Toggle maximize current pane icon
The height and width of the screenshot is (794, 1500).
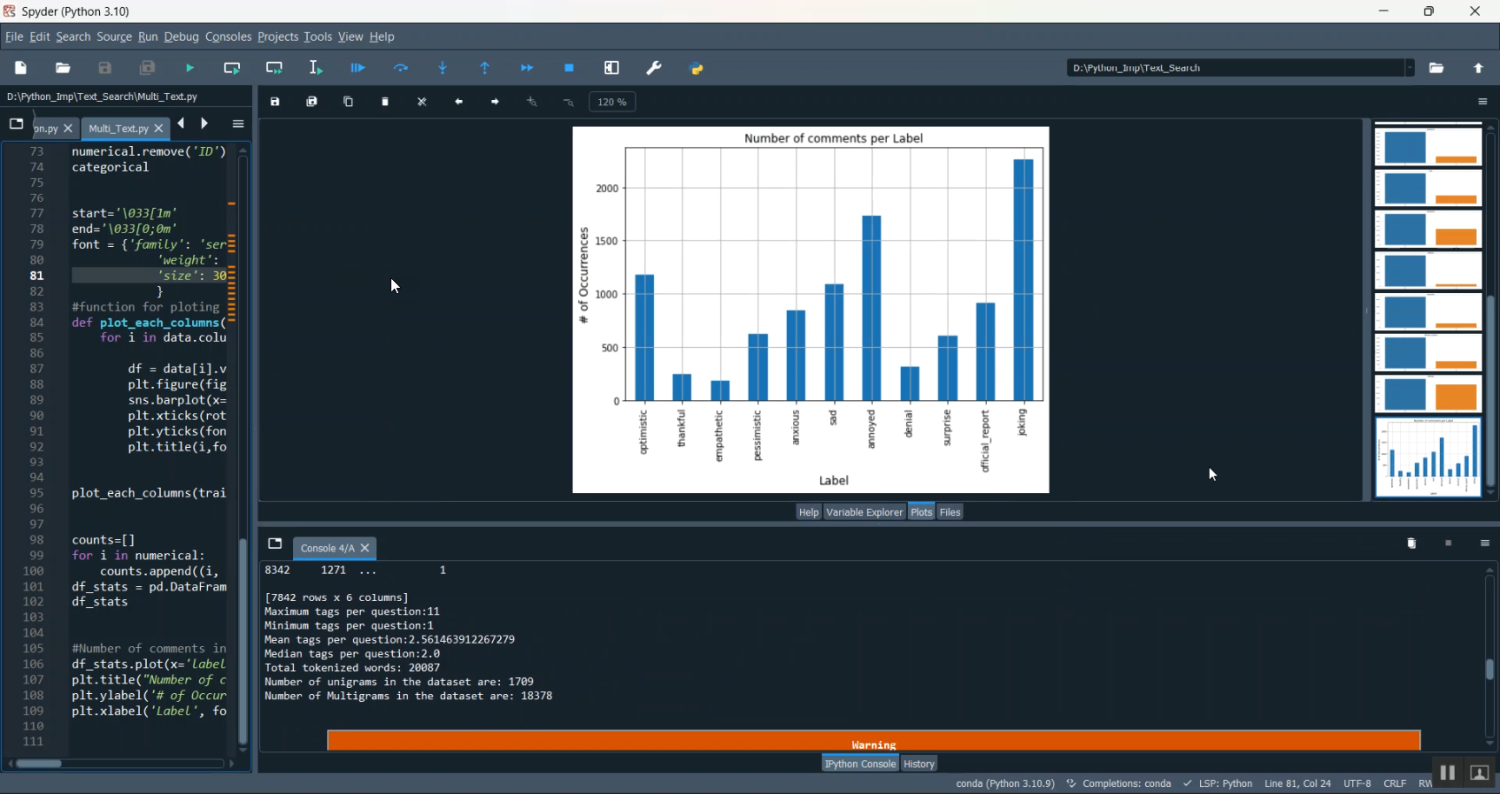tap(612, 68)
